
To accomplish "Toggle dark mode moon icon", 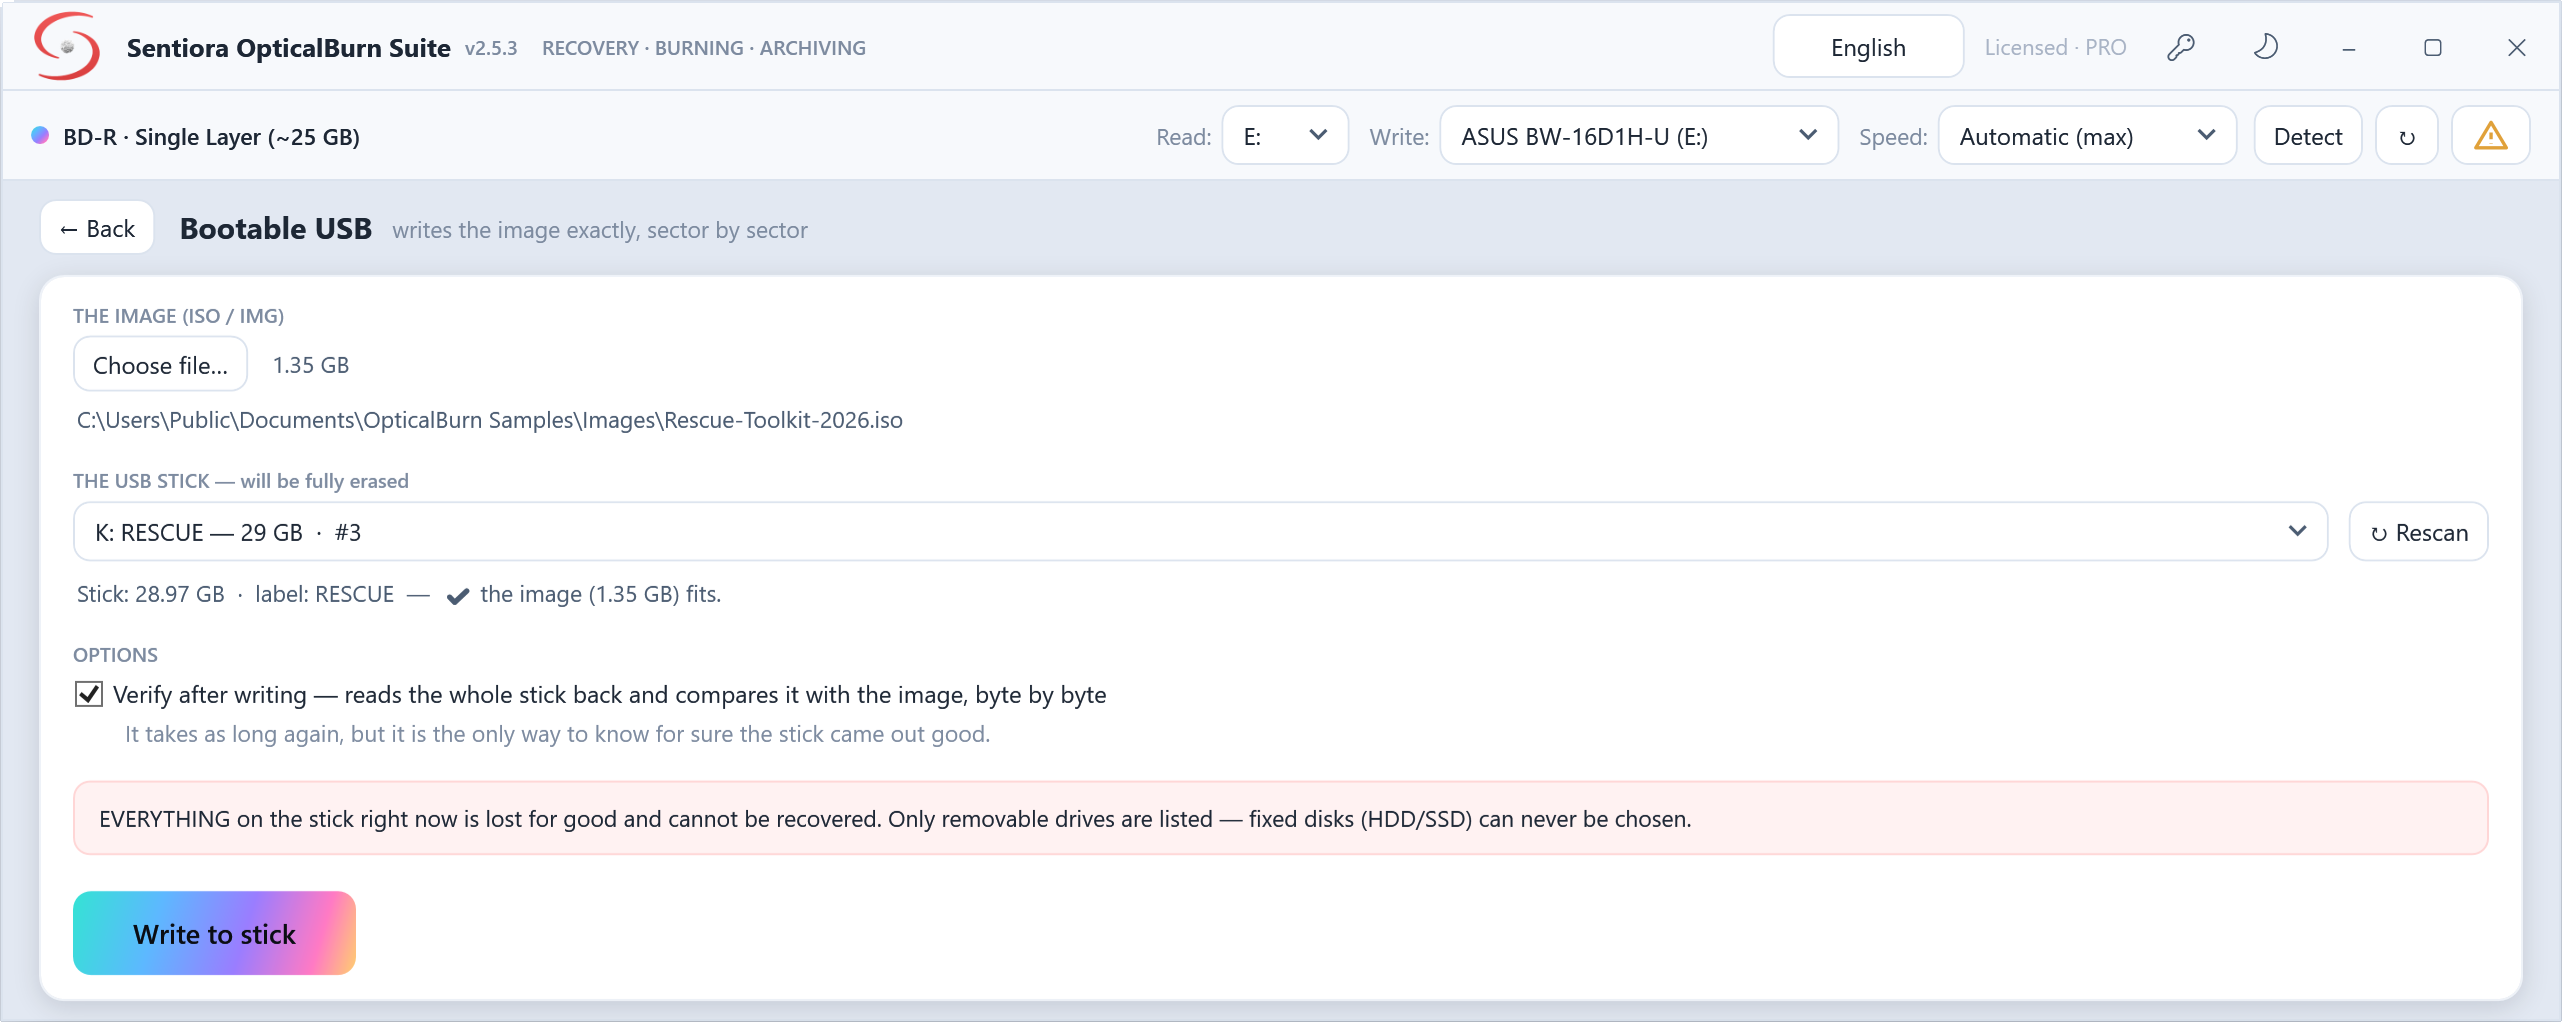I will (x=2265, y=47).
